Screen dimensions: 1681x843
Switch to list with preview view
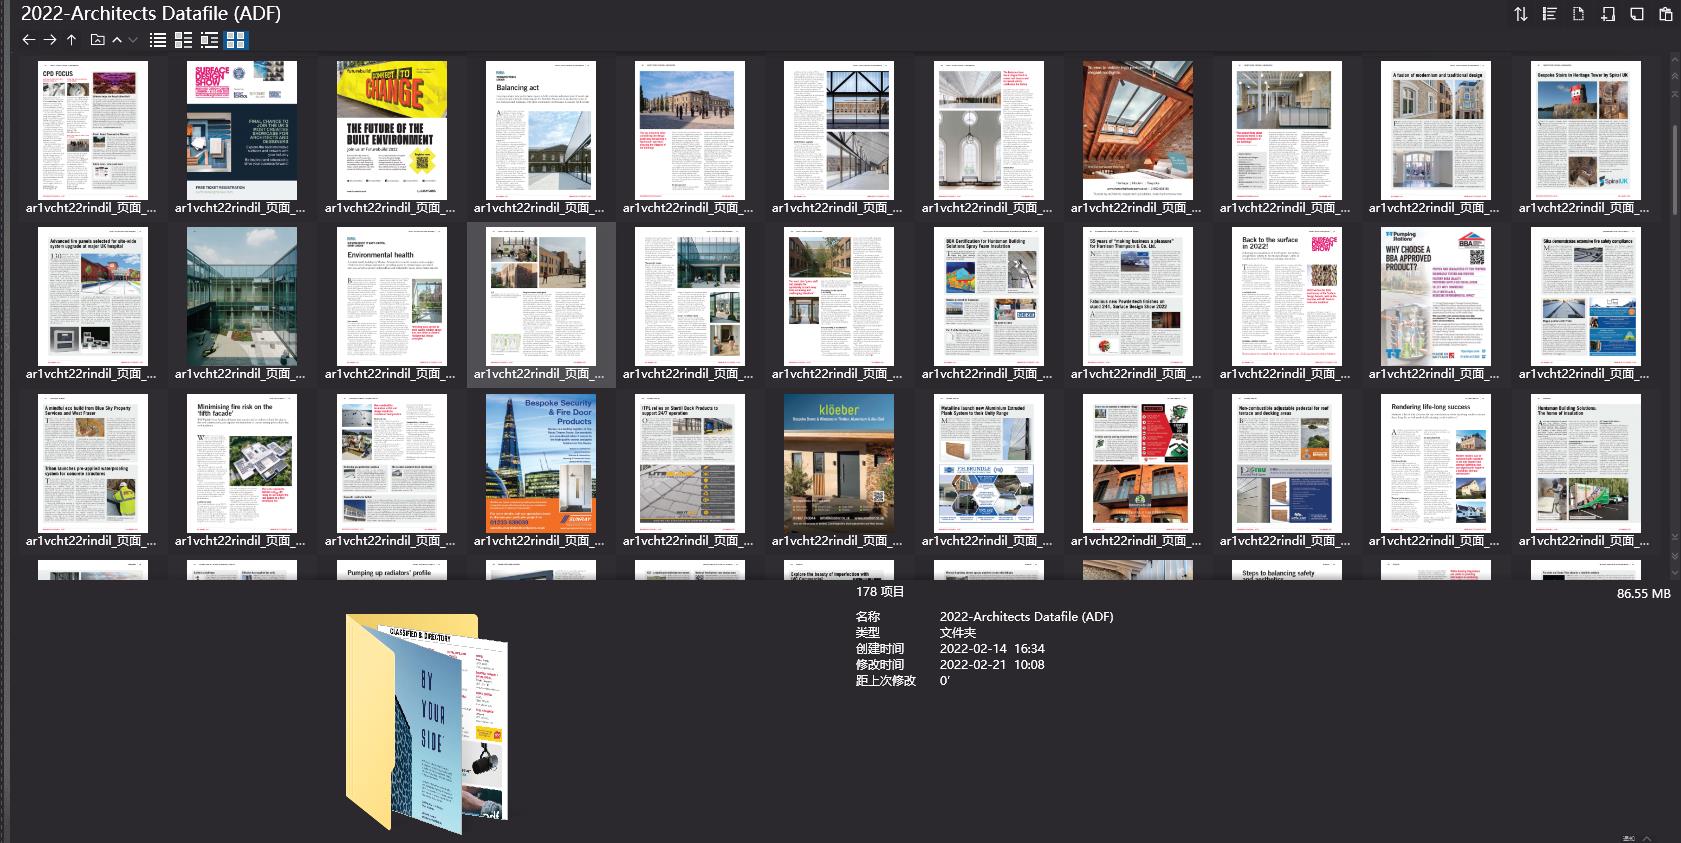pyautogui.click(x=209, y=40)
